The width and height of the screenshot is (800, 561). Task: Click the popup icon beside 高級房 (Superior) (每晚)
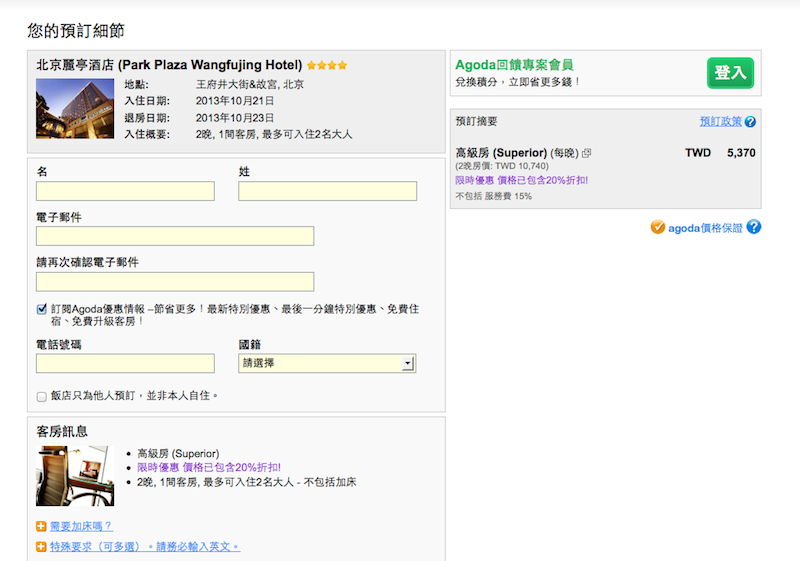pyautogui.click(x=587, y=153)
